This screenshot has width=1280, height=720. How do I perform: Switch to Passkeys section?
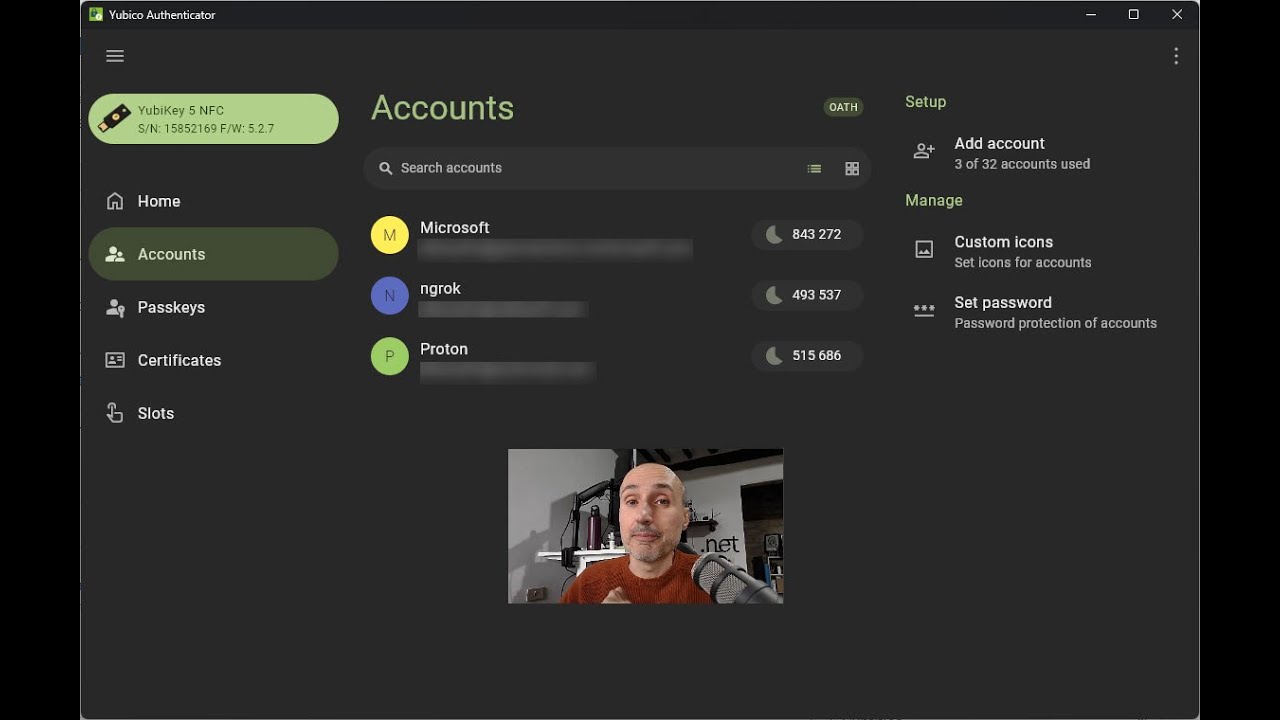click(213, 307)
